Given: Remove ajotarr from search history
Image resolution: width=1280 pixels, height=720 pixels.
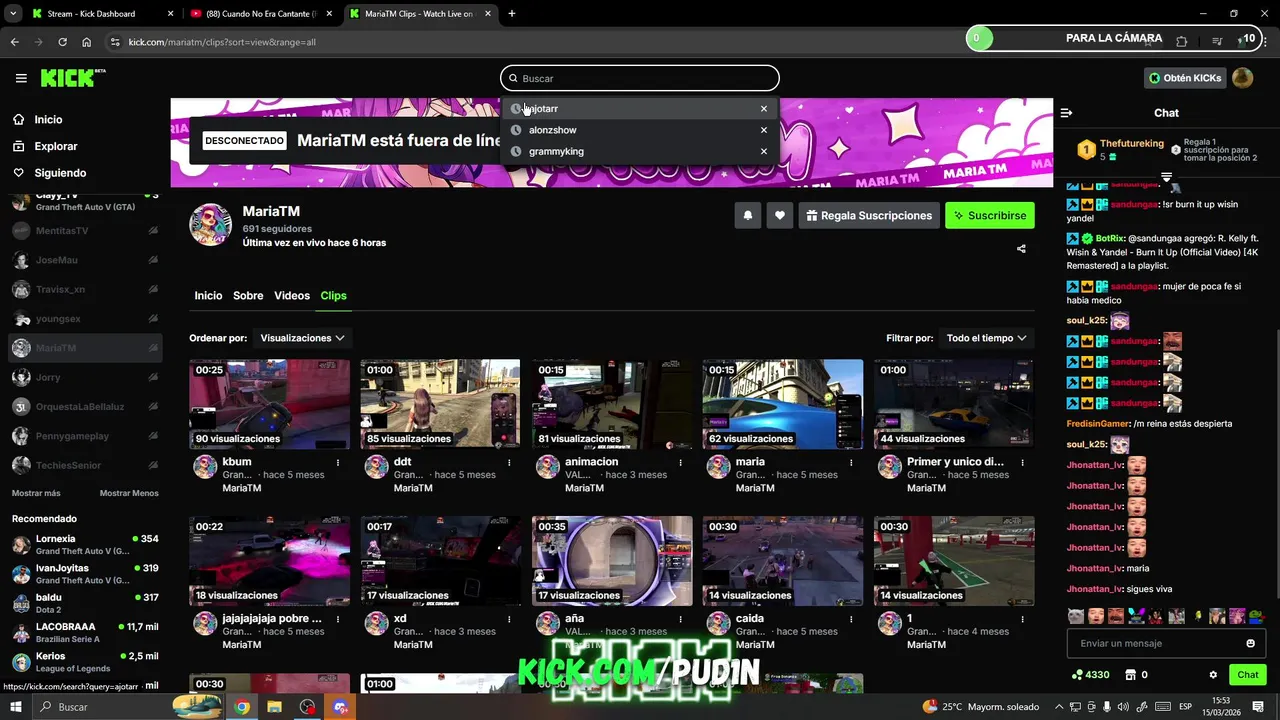Looking at the screenshot, I should click(x=764, y=108).
